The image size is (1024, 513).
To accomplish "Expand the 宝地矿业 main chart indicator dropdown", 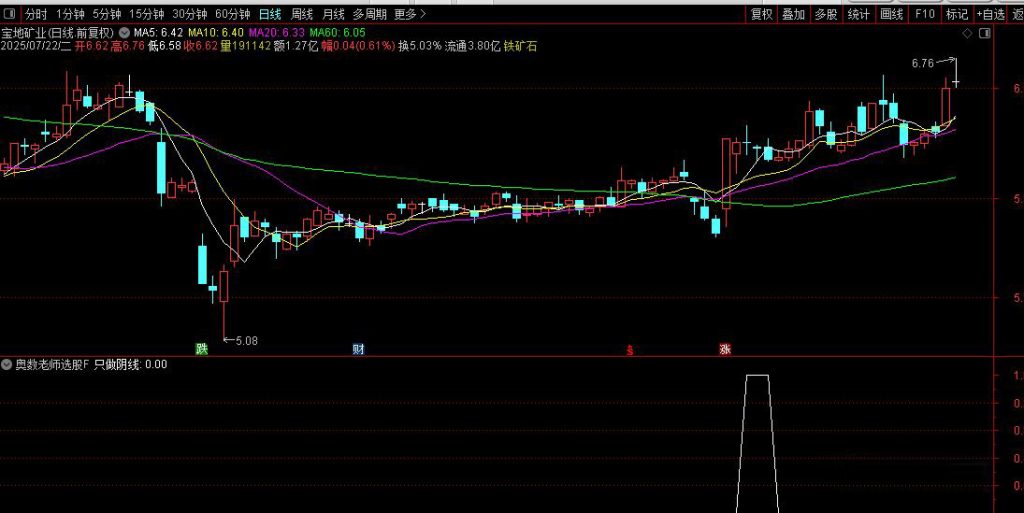I will 123,33.
